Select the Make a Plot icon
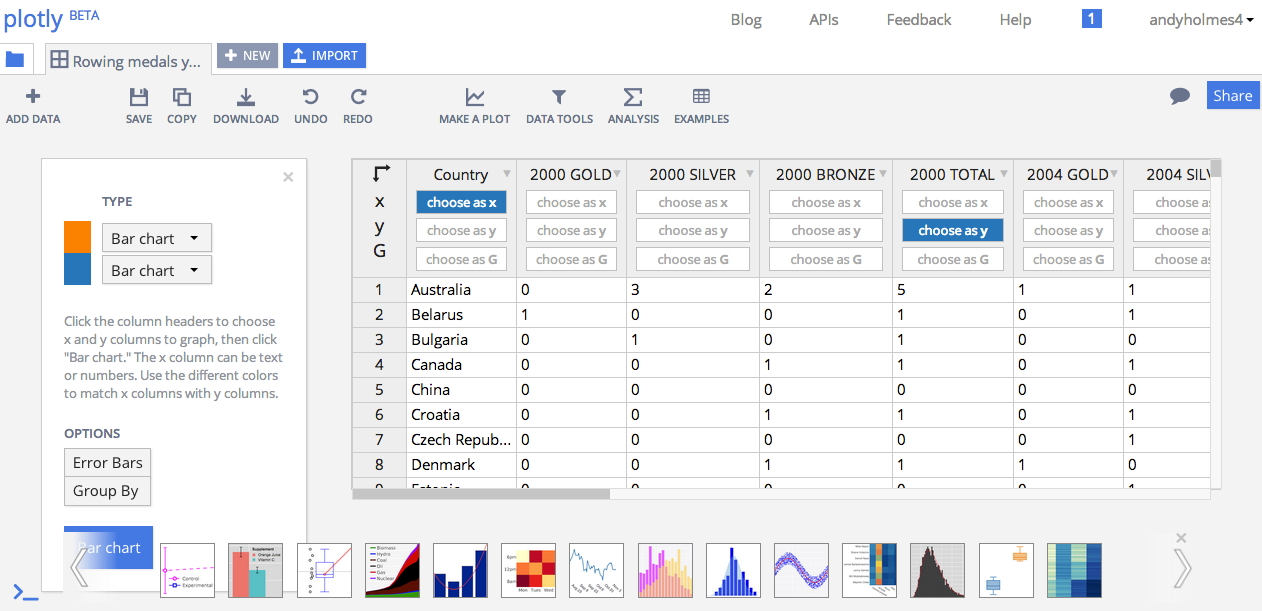 pos(474,105)
